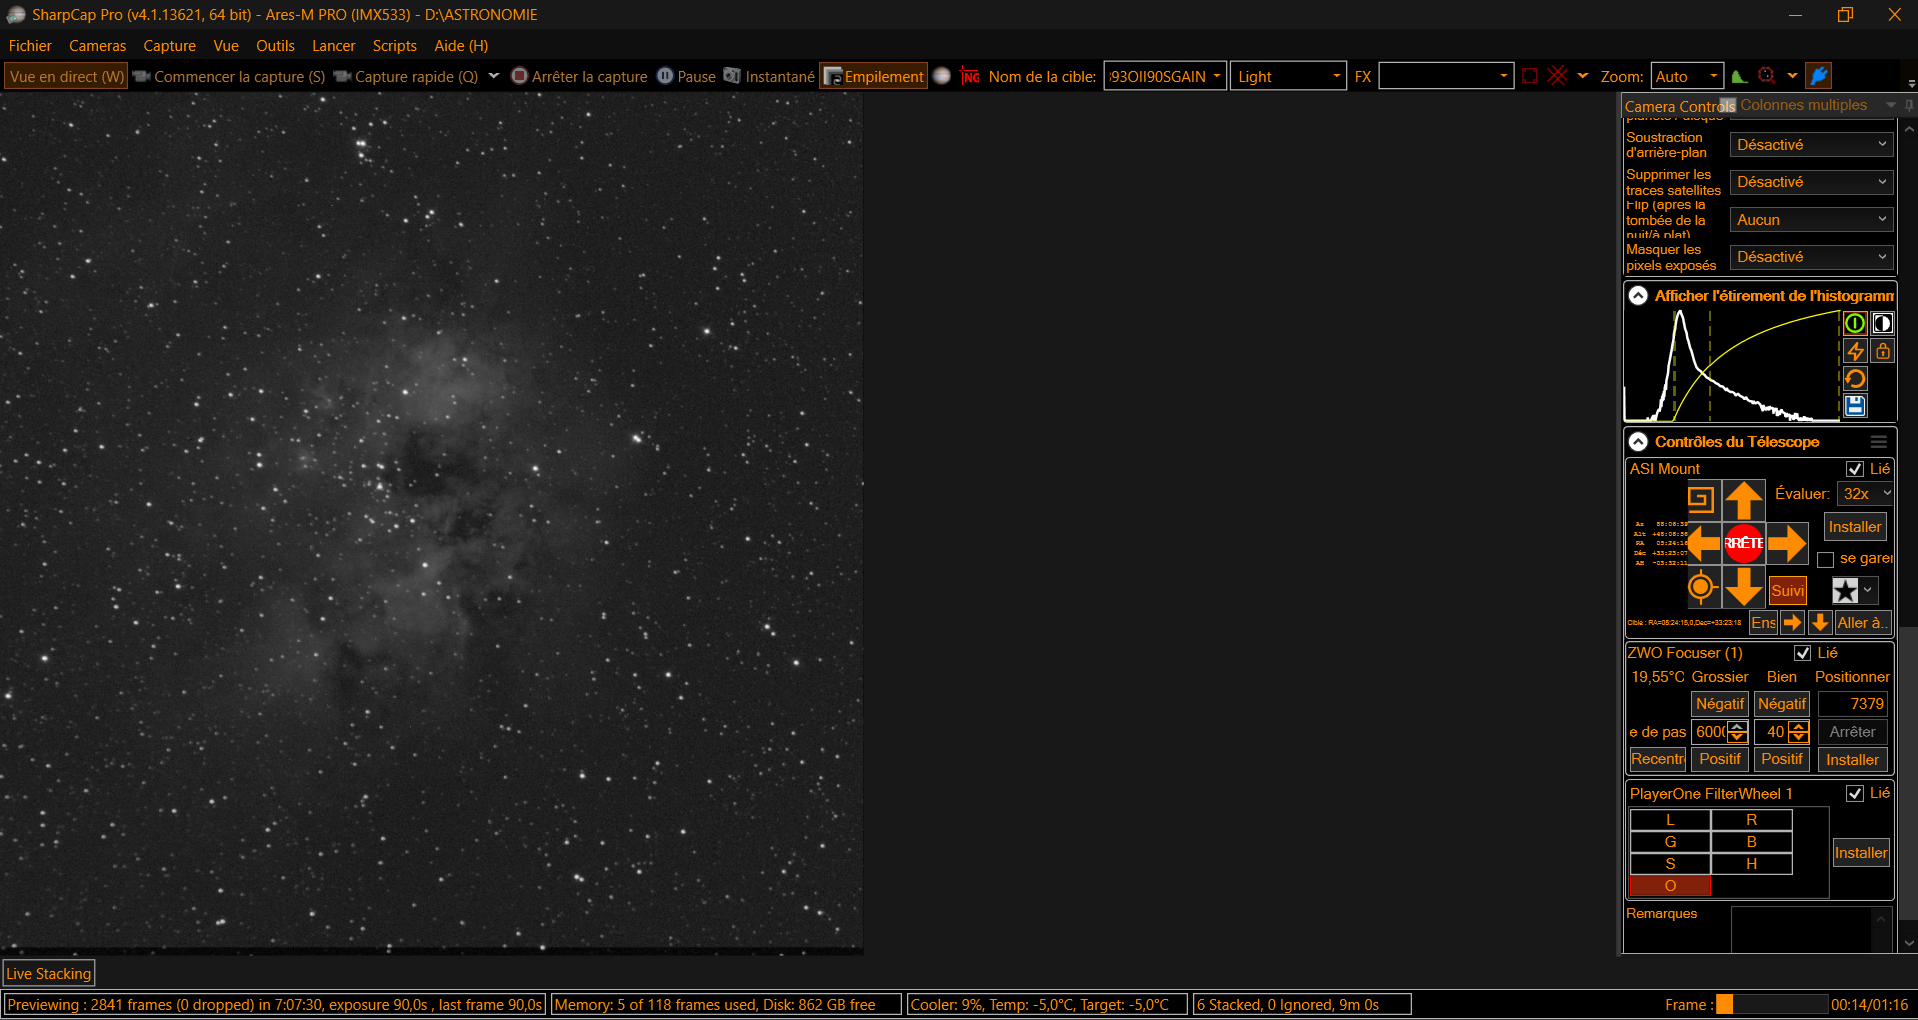
Task: Click the red stop mount button
Action: coord(1744,543)
